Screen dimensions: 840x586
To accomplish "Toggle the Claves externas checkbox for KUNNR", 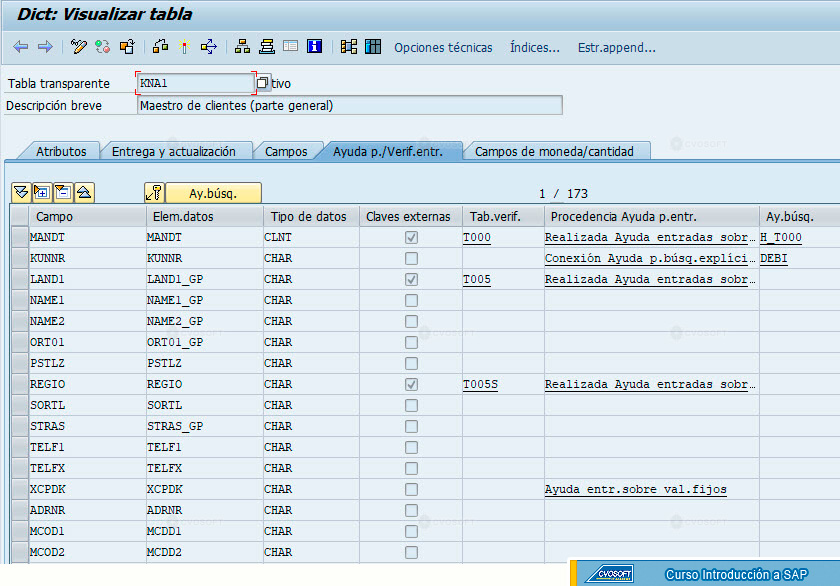I will pos(411,258).
